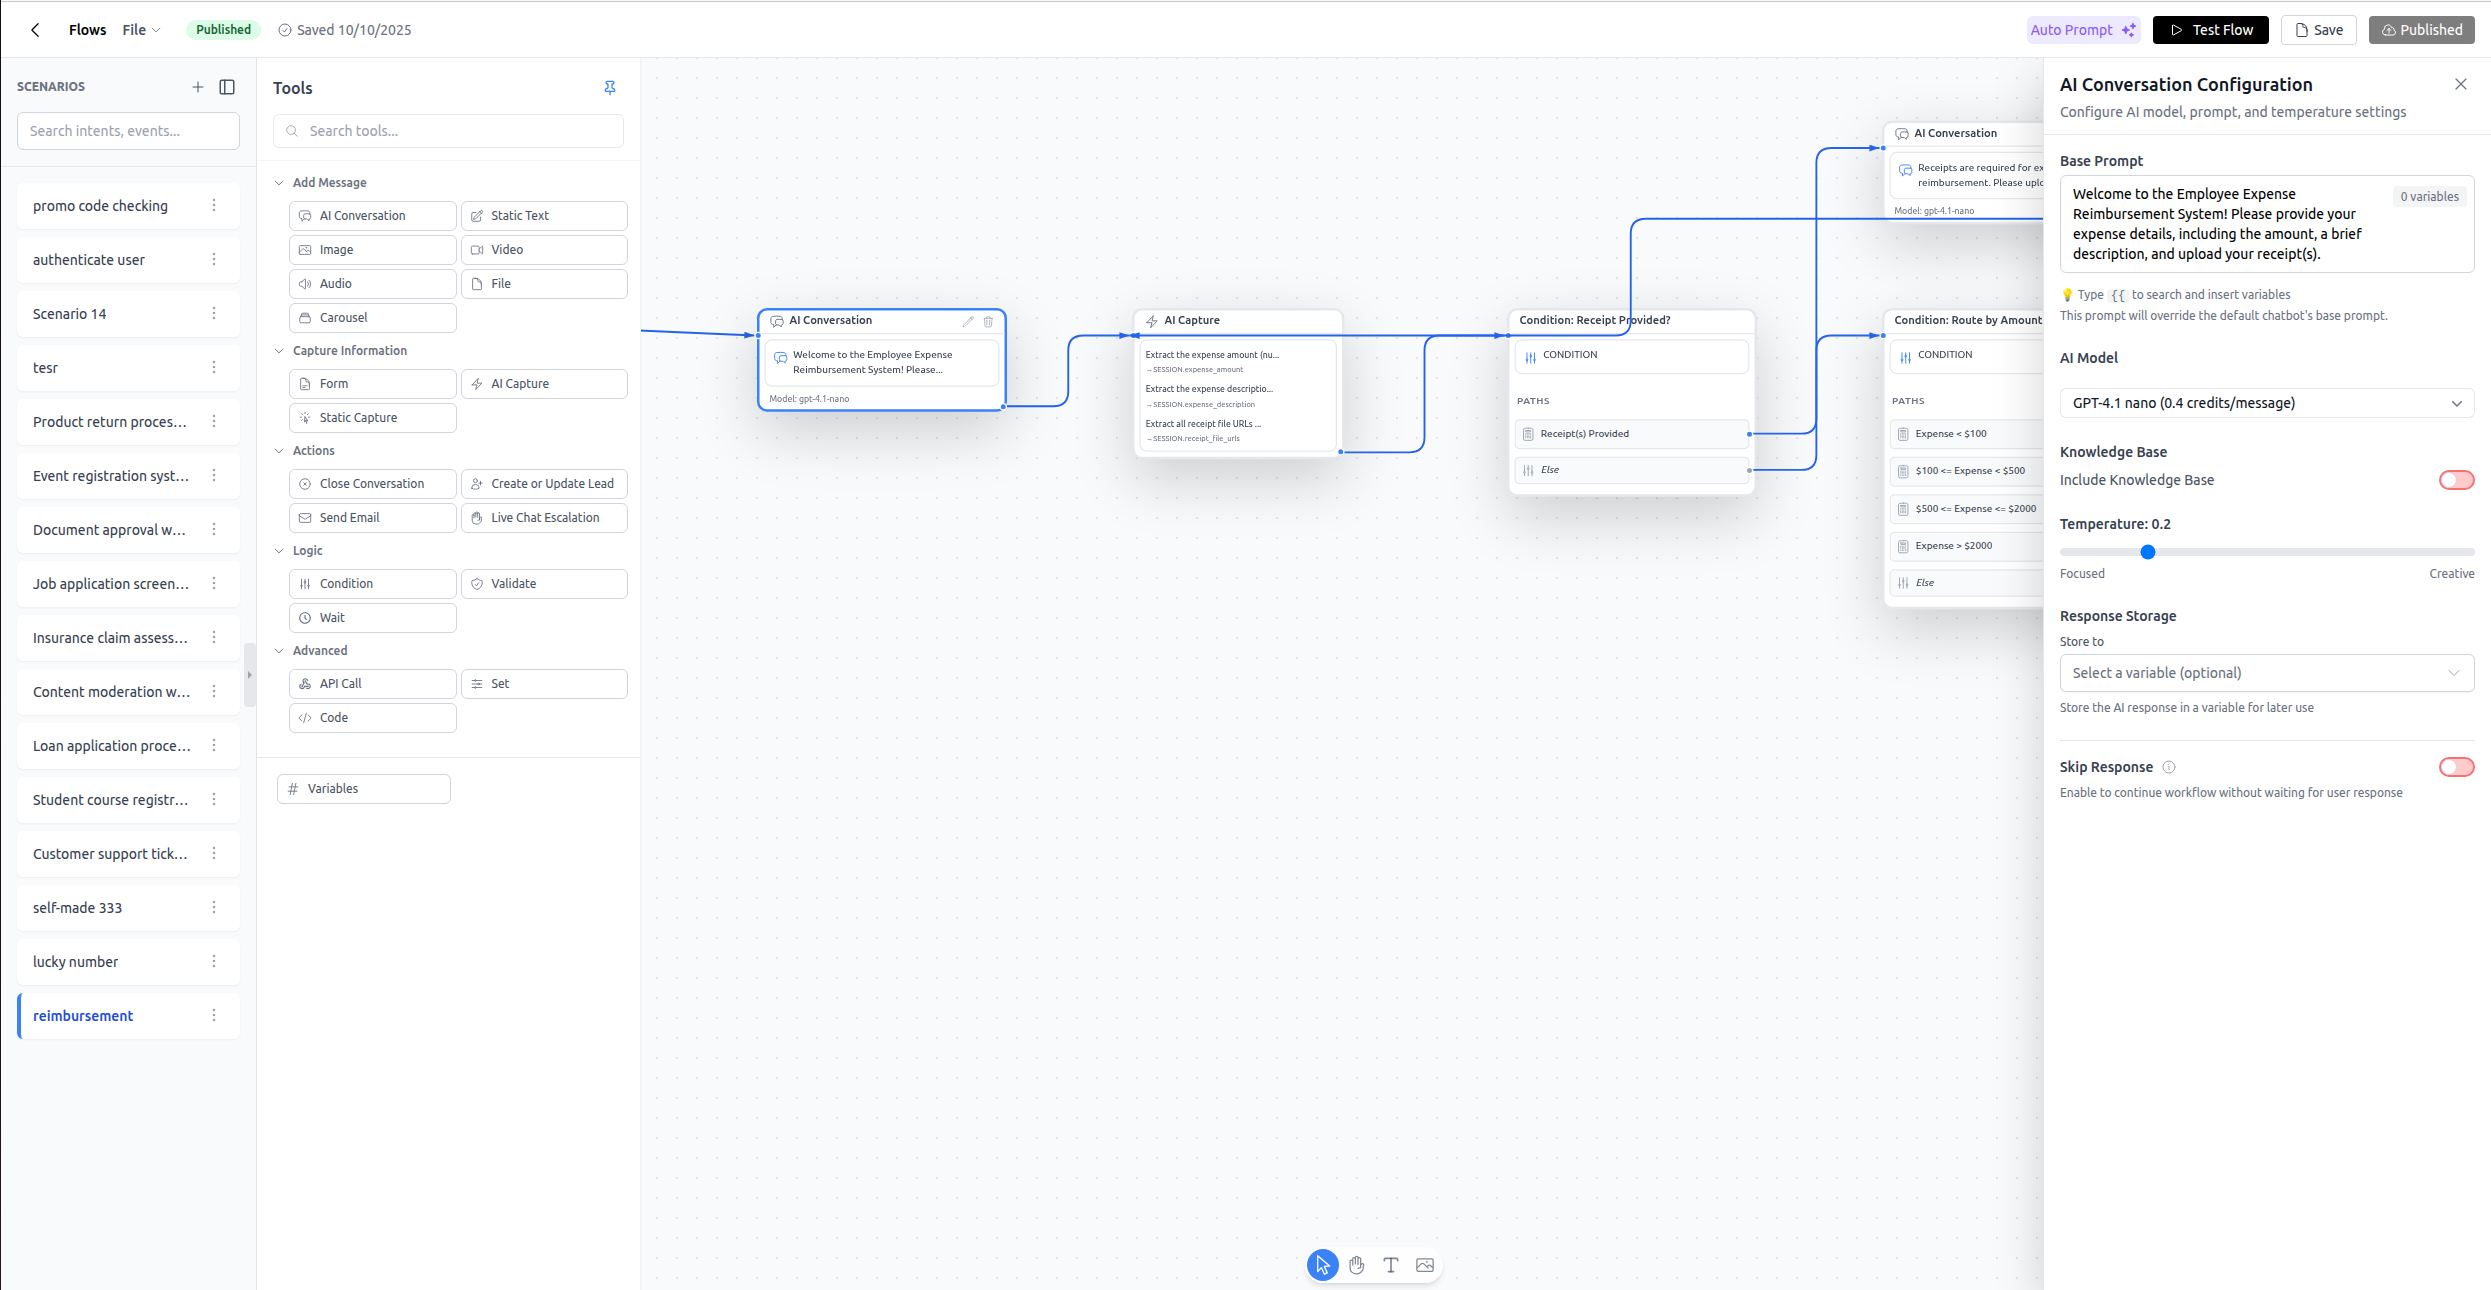Click the Auto Prompt button

coord(2082,30)
